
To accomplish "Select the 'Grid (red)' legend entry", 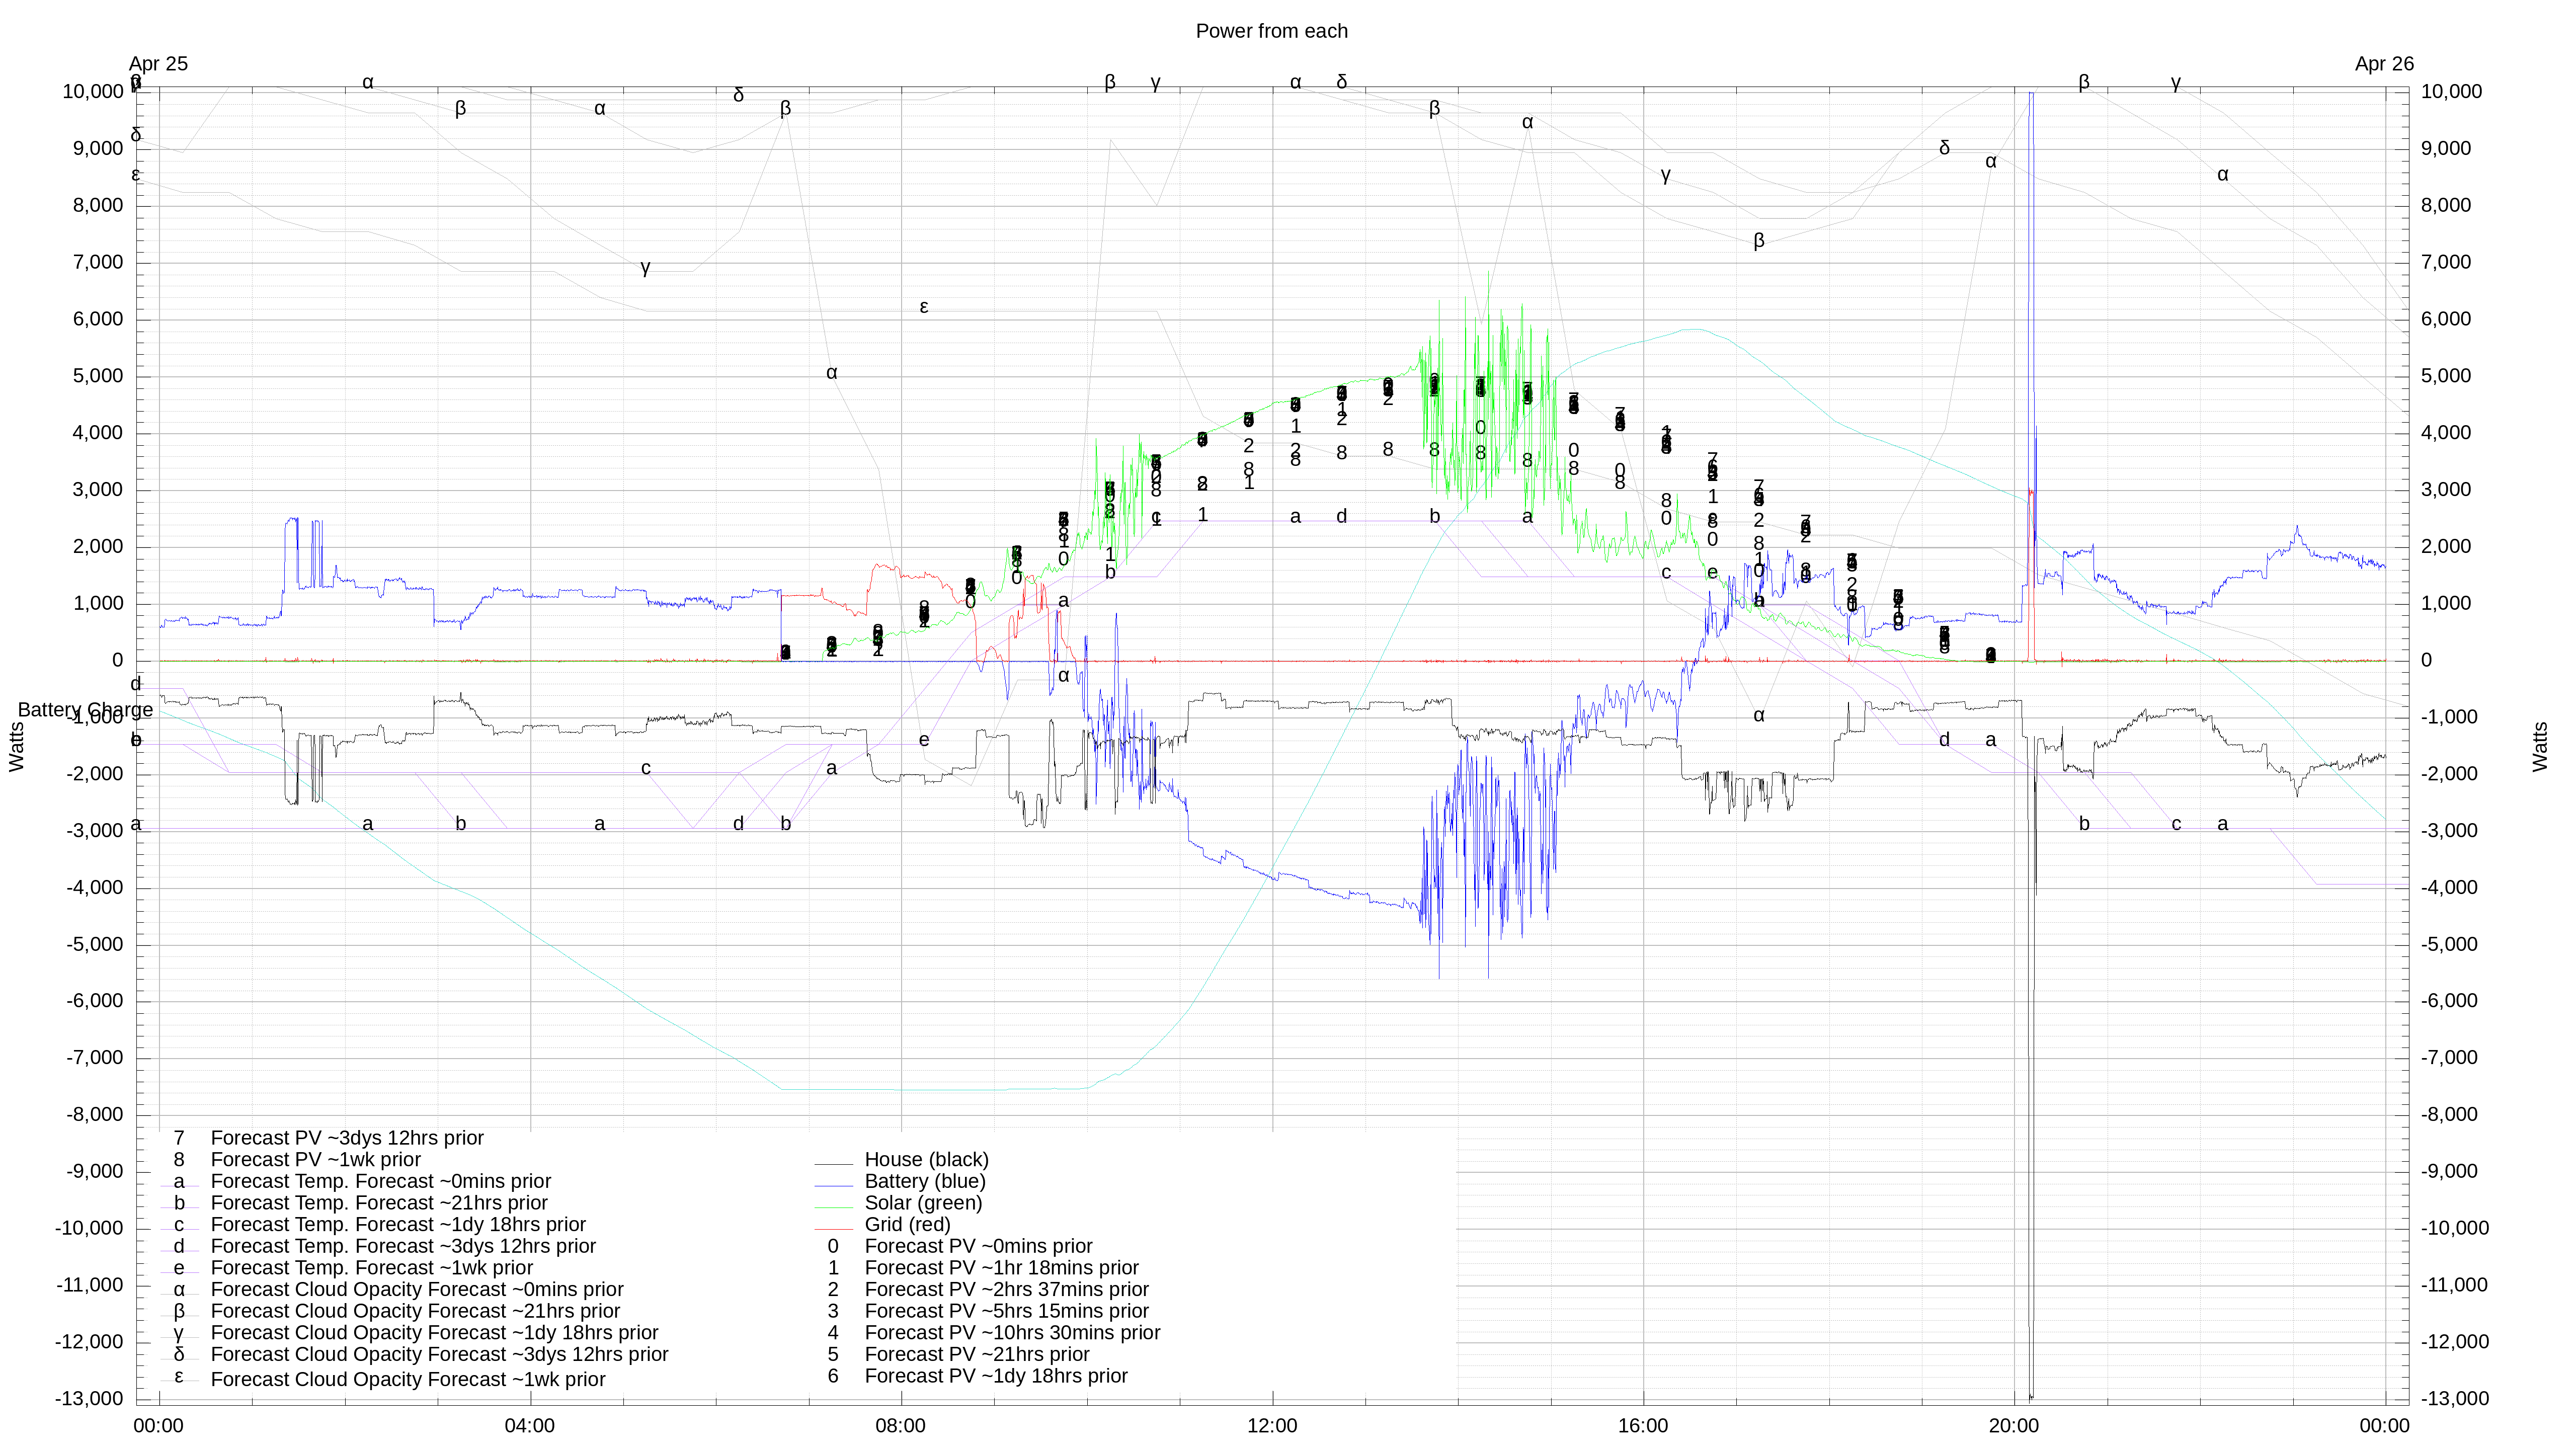I will pyautogui.click(x=907, y=1224).
